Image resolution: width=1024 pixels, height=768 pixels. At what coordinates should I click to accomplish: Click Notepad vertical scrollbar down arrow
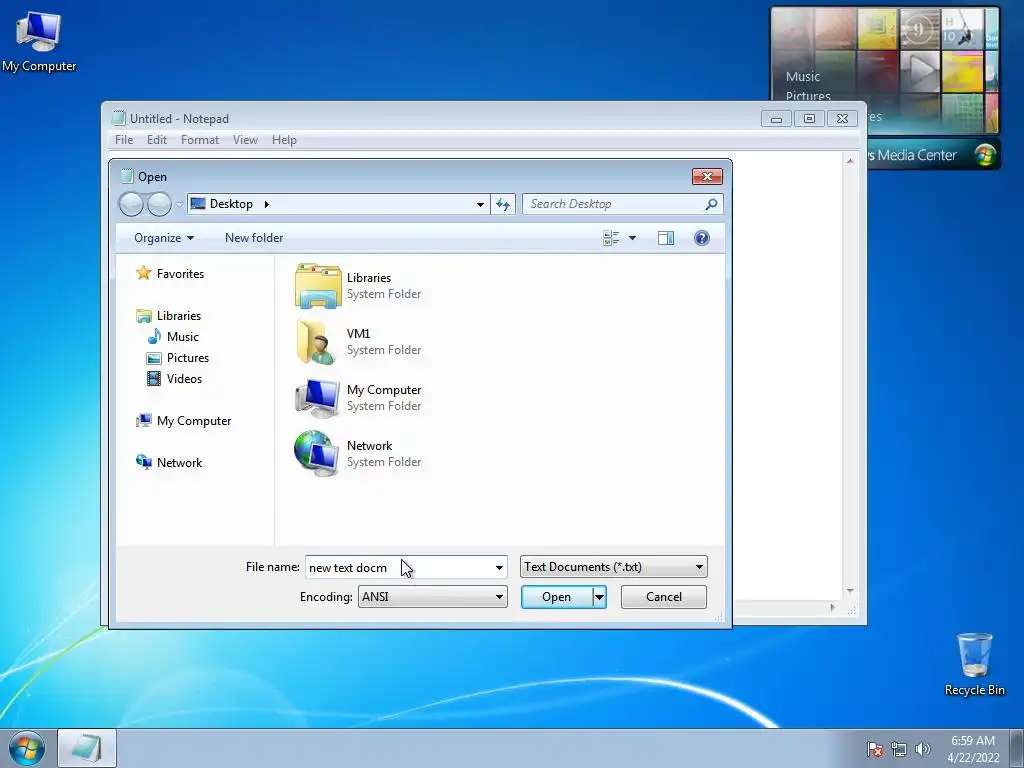pyautogui.click(x=850, y=591)
